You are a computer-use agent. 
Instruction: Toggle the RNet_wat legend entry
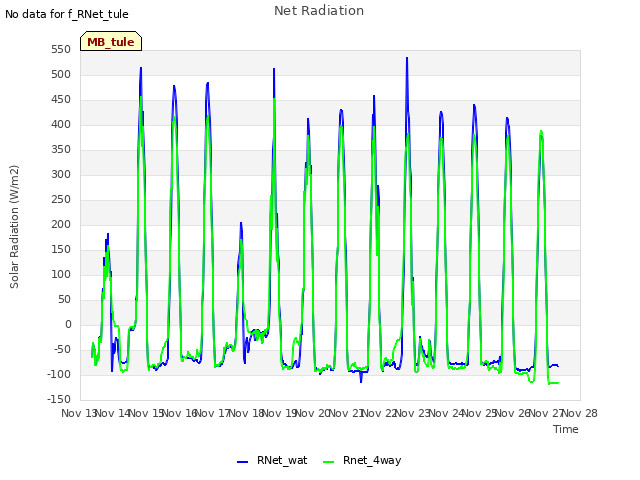(272, 460)
